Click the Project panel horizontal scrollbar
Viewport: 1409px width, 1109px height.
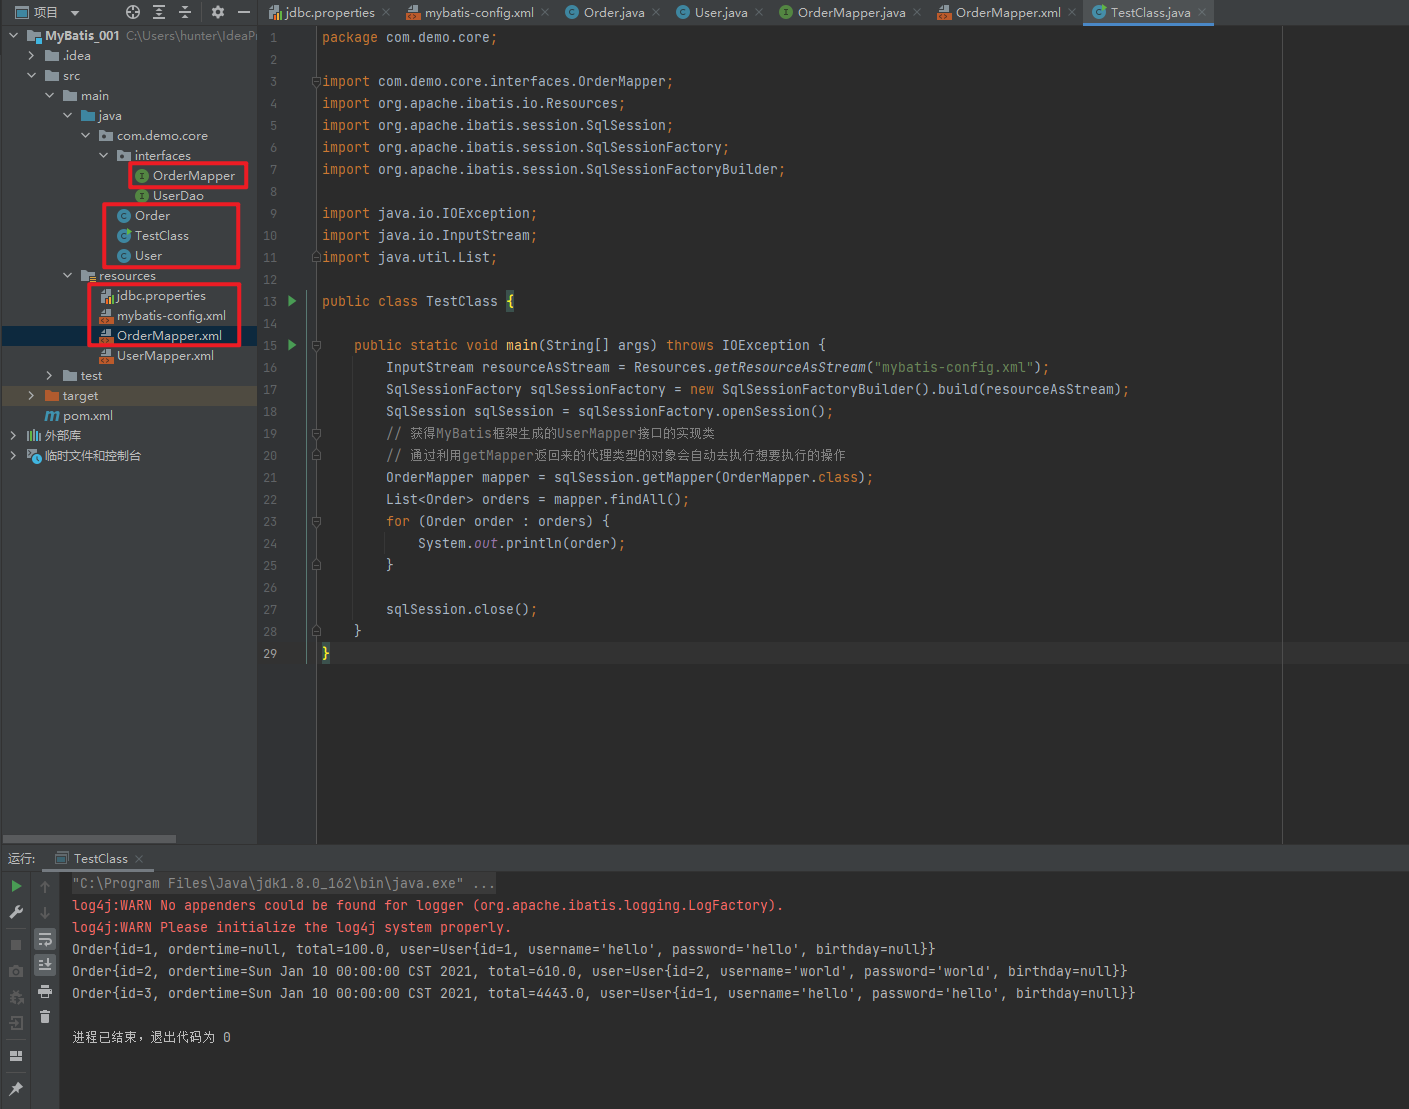(90, 839)
